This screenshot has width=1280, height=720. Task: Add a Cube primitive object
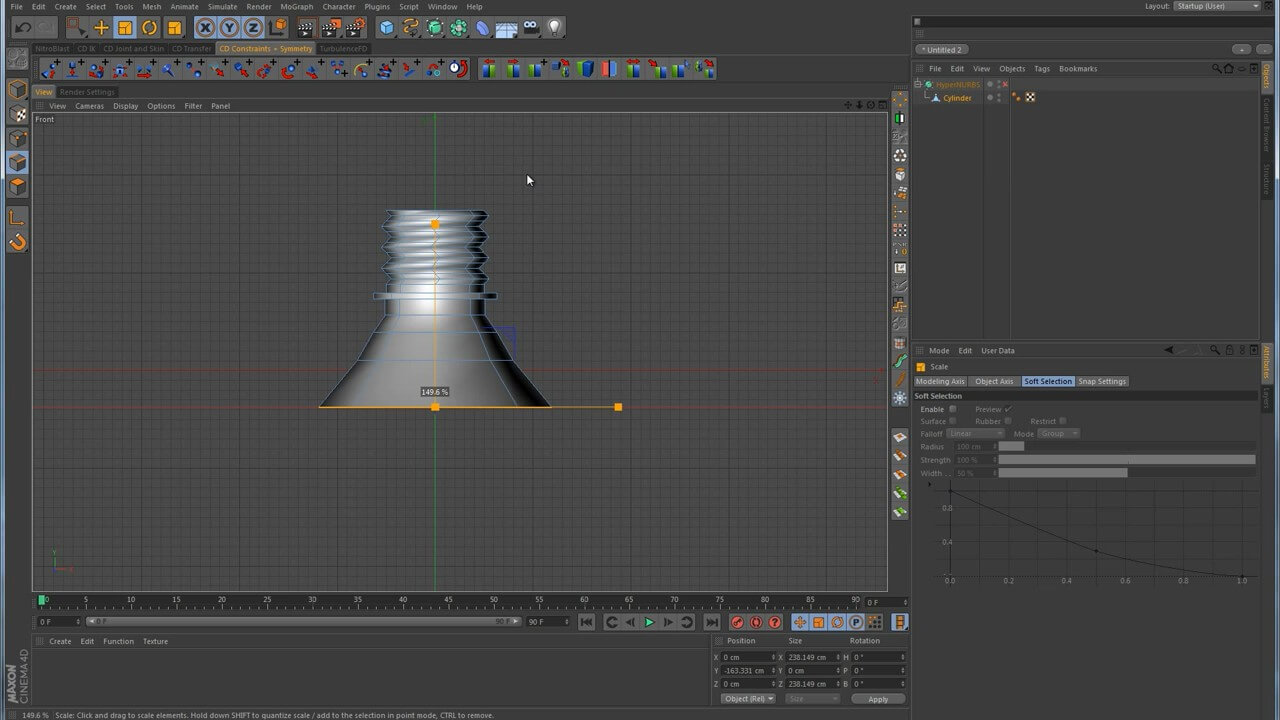pos(386,28)
